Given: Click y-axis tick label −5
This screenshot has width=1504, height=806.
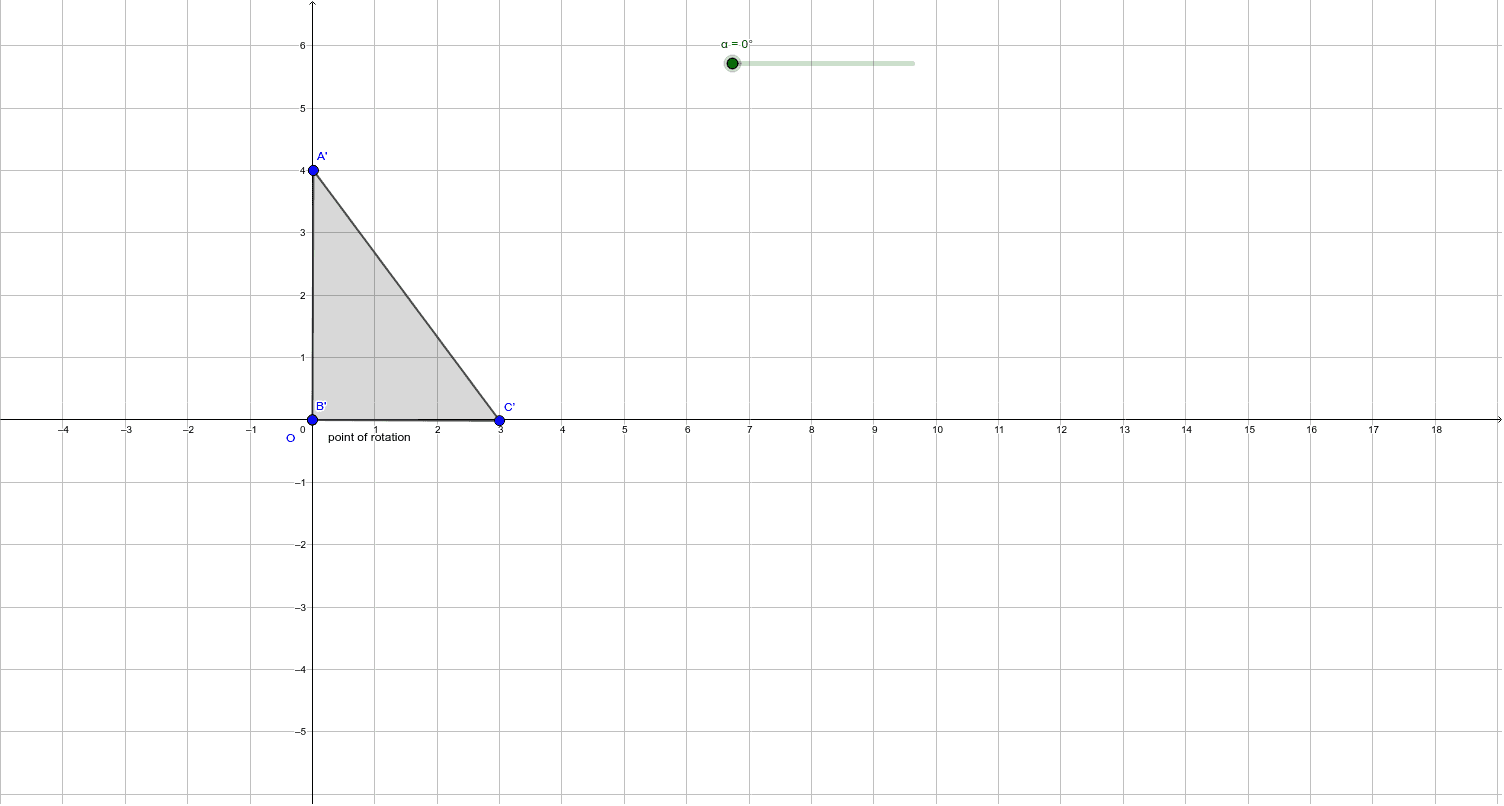Looking at the screenshot, I should 299,732.
